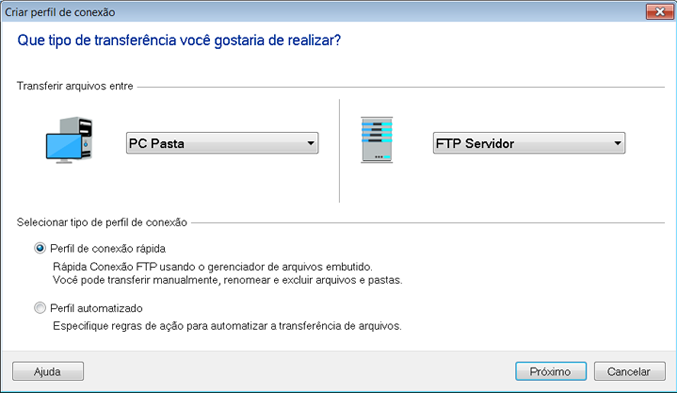Click the arrow on FTP Servidor combo box
This screenshot has height=393, width=677.
coord(617,143)
